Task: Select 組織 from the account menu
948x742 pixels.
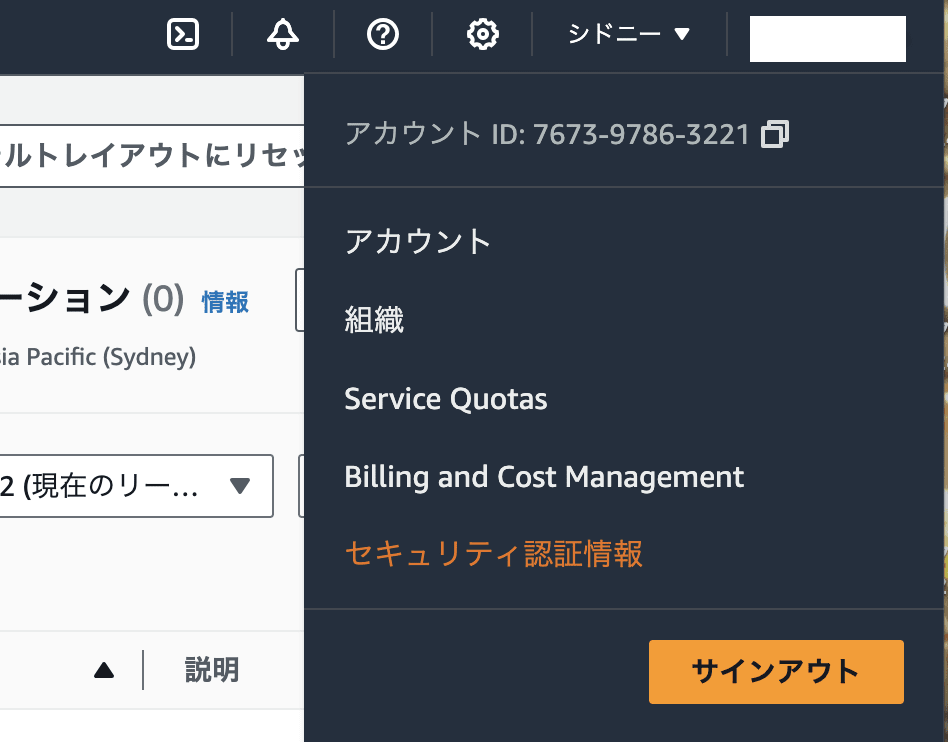Action: click(374, 320)
